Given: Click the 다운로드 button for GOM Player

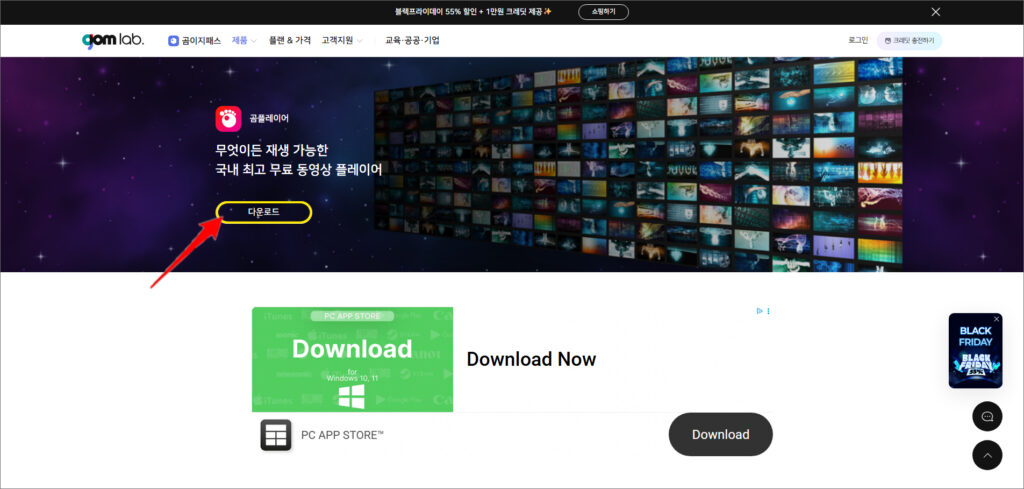Looking at the screenshot, I should 264,212.
